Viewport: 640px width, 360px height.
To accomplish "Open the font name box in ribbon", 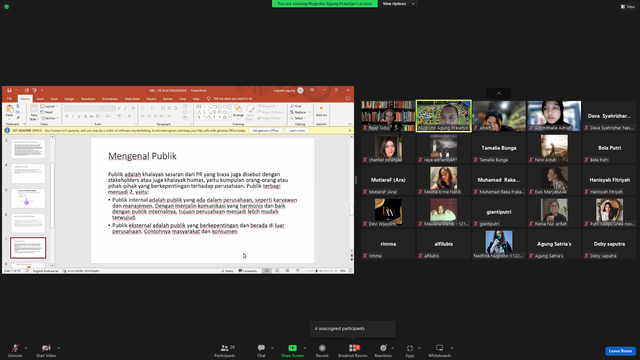I will [83, 108].
